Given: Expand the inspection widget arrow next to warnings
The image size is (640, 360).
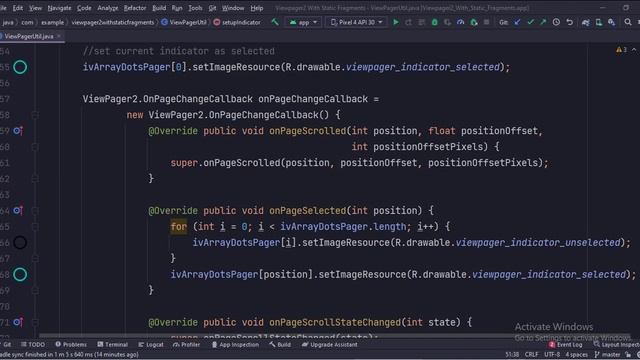Looking at the screenshot, I should click(634, 50).
